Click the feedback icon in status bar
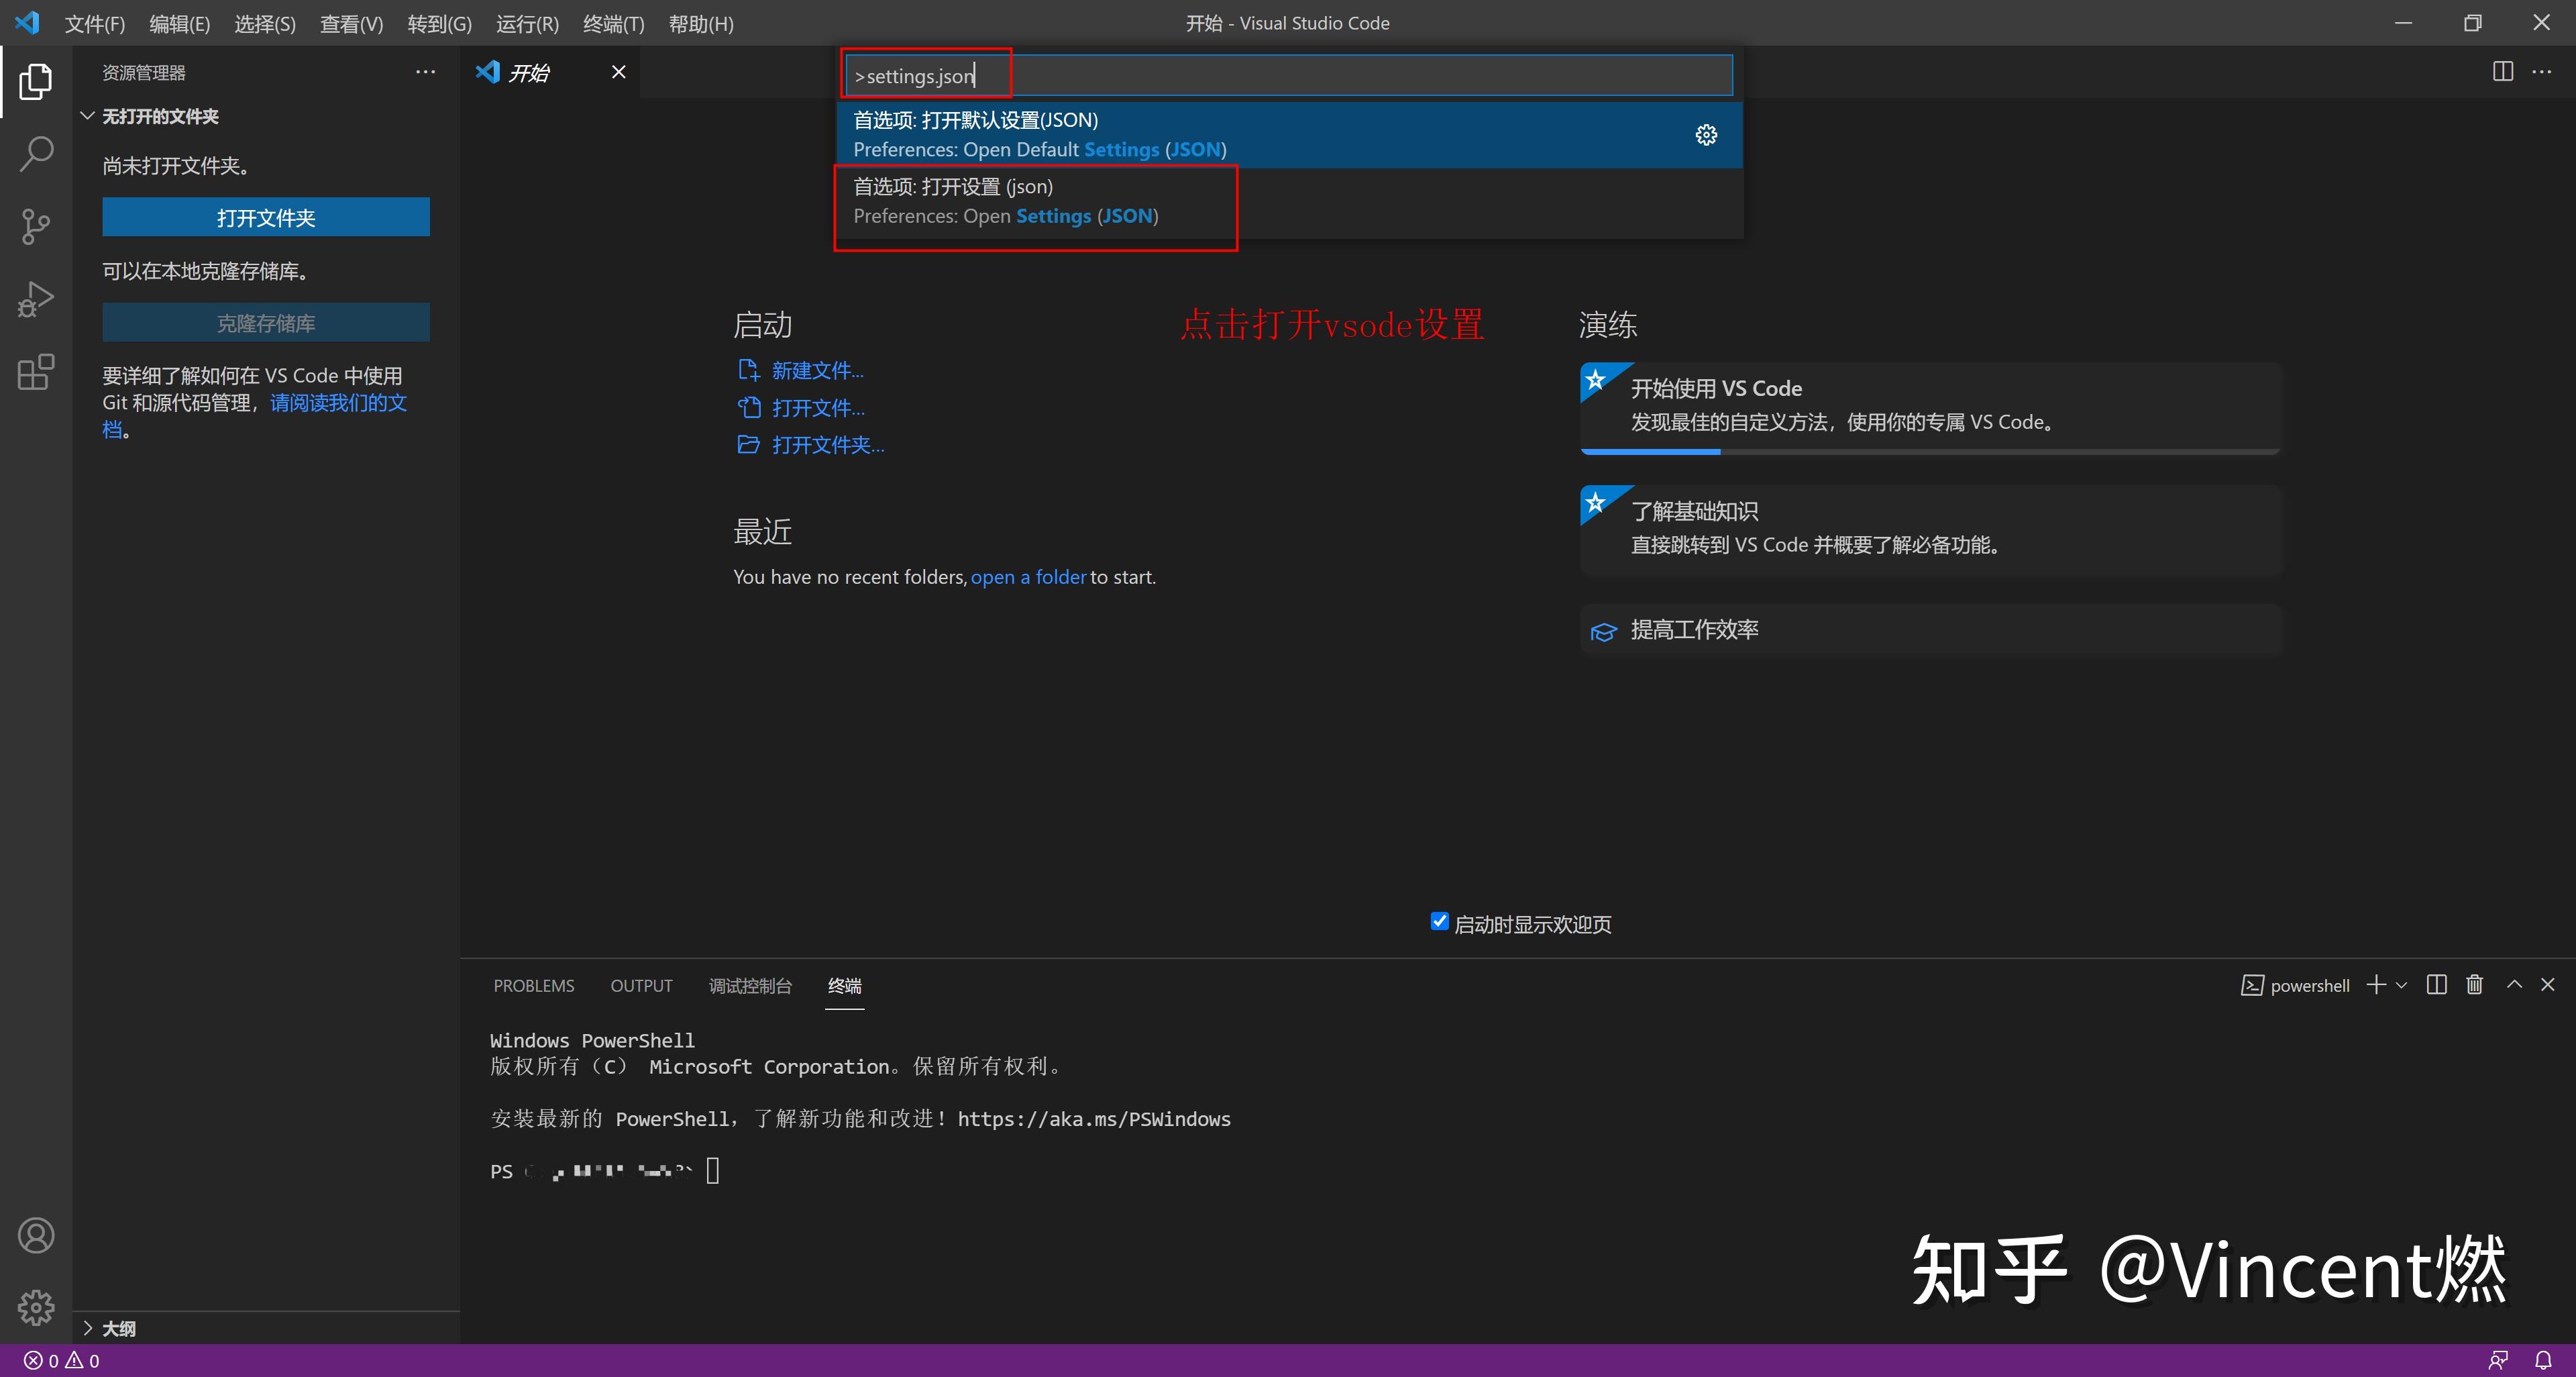 (2498, 1360)
